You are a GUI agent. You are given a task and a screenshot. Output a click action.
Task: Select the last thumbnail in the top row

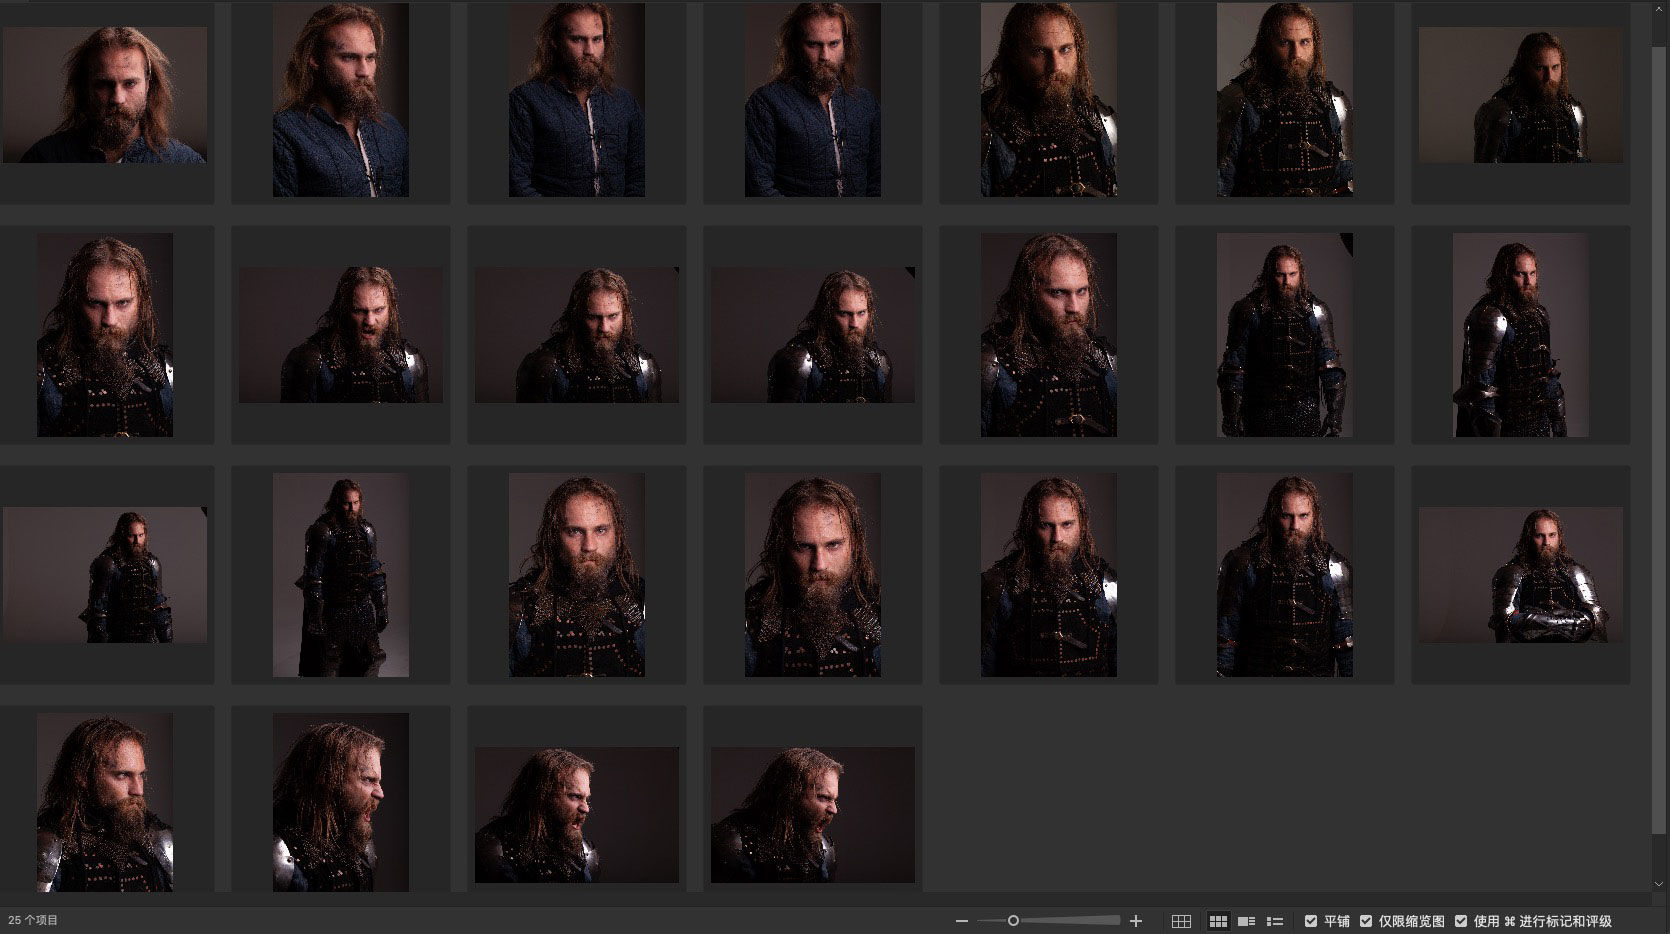(x=1520, y=95)
